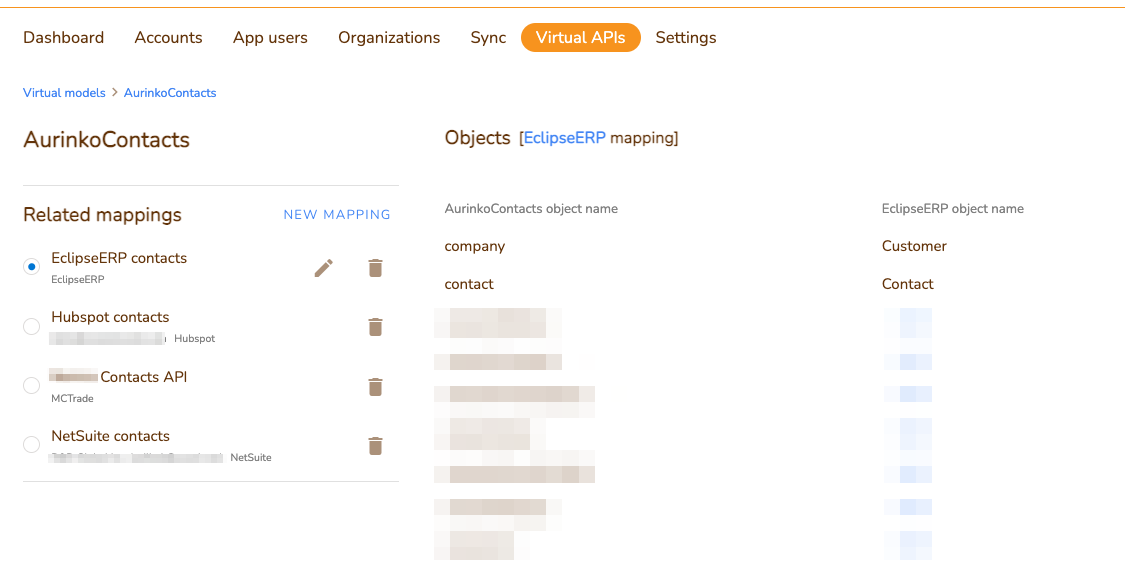This screenshot has height=579, width=1125.
Task: Click the NEW MAPPING button
Action: 337,215
